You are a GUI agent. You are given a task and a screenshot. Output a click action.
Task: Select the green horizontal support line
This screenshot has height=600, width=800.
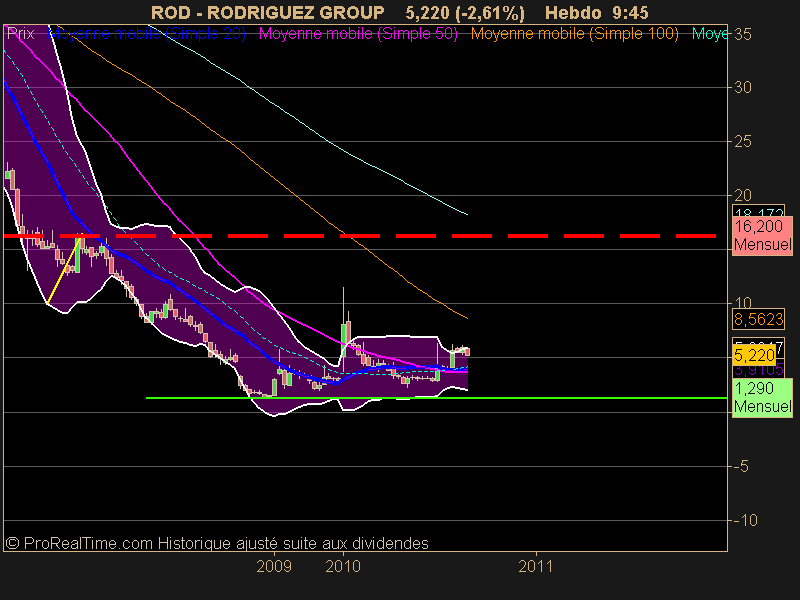point(436,397)
